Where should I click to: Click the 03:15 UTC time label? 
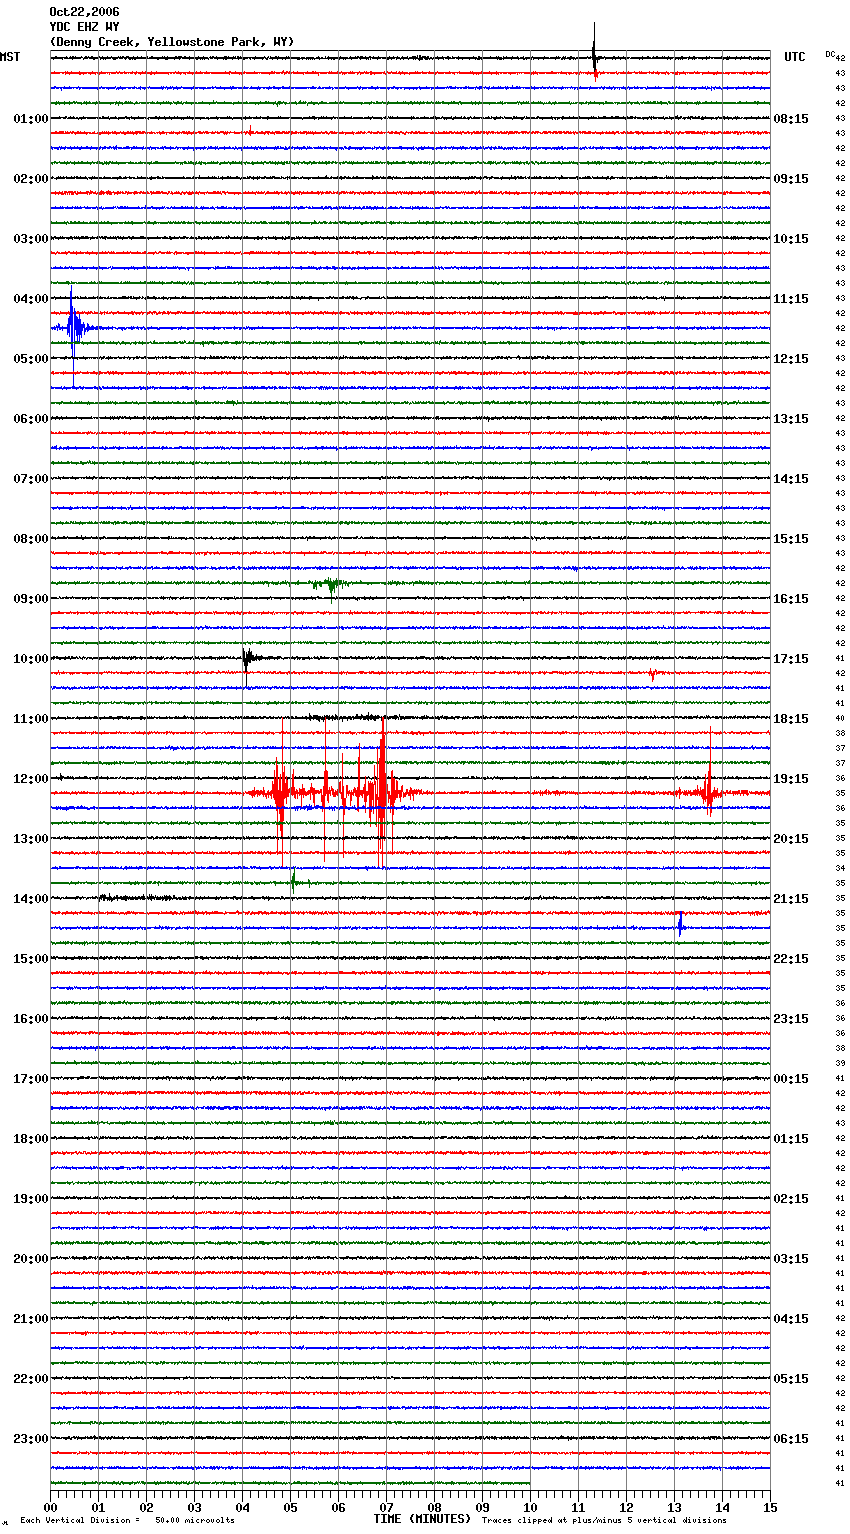coord(791,1259)
